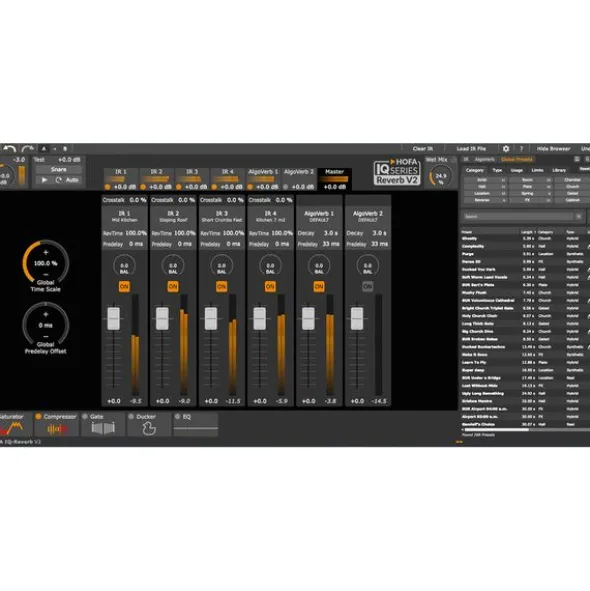Click IR 1 Crosstalk value
Image resolution: width=590 pixels, height=591 pixels.
(138, 200)
